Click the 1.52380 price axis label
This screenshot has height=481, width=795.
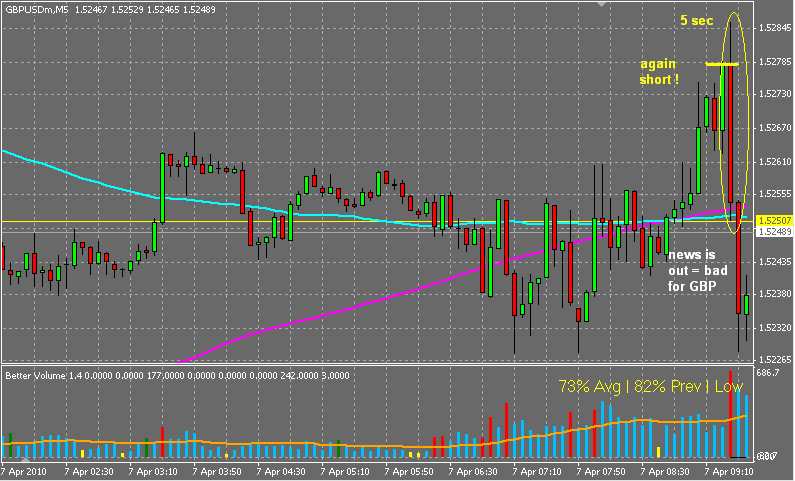774,293
